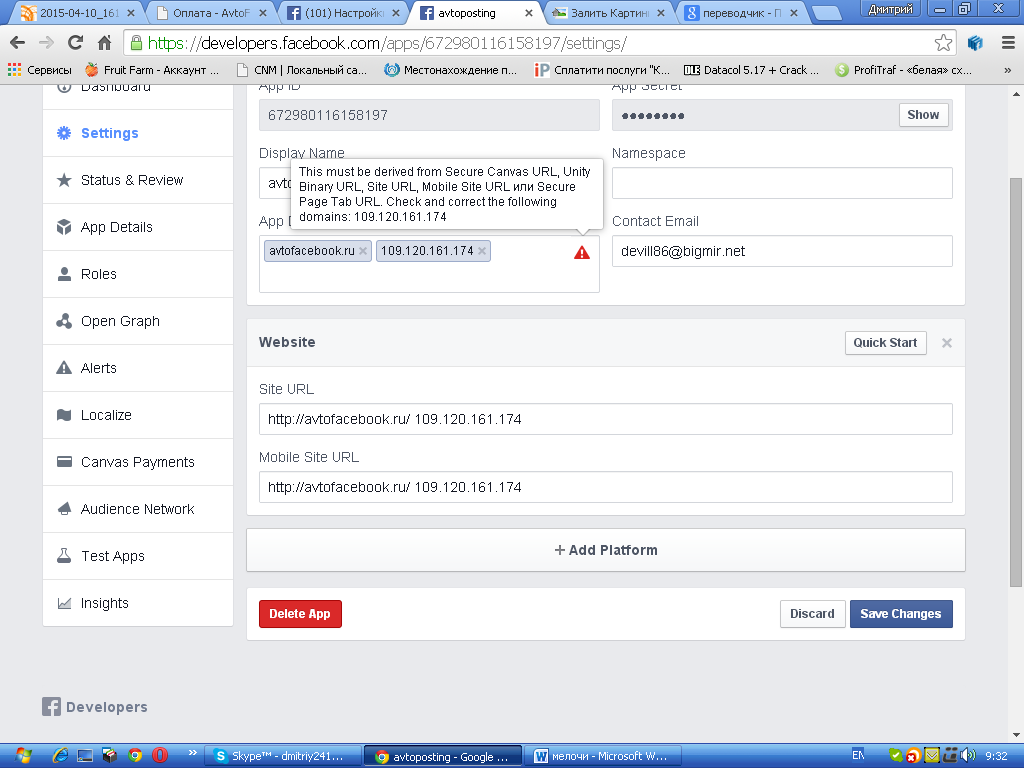Viewport: 1024px width, 768px height.
Task: Launch Opera from quick launch
Action: click(x=160, y=756)
